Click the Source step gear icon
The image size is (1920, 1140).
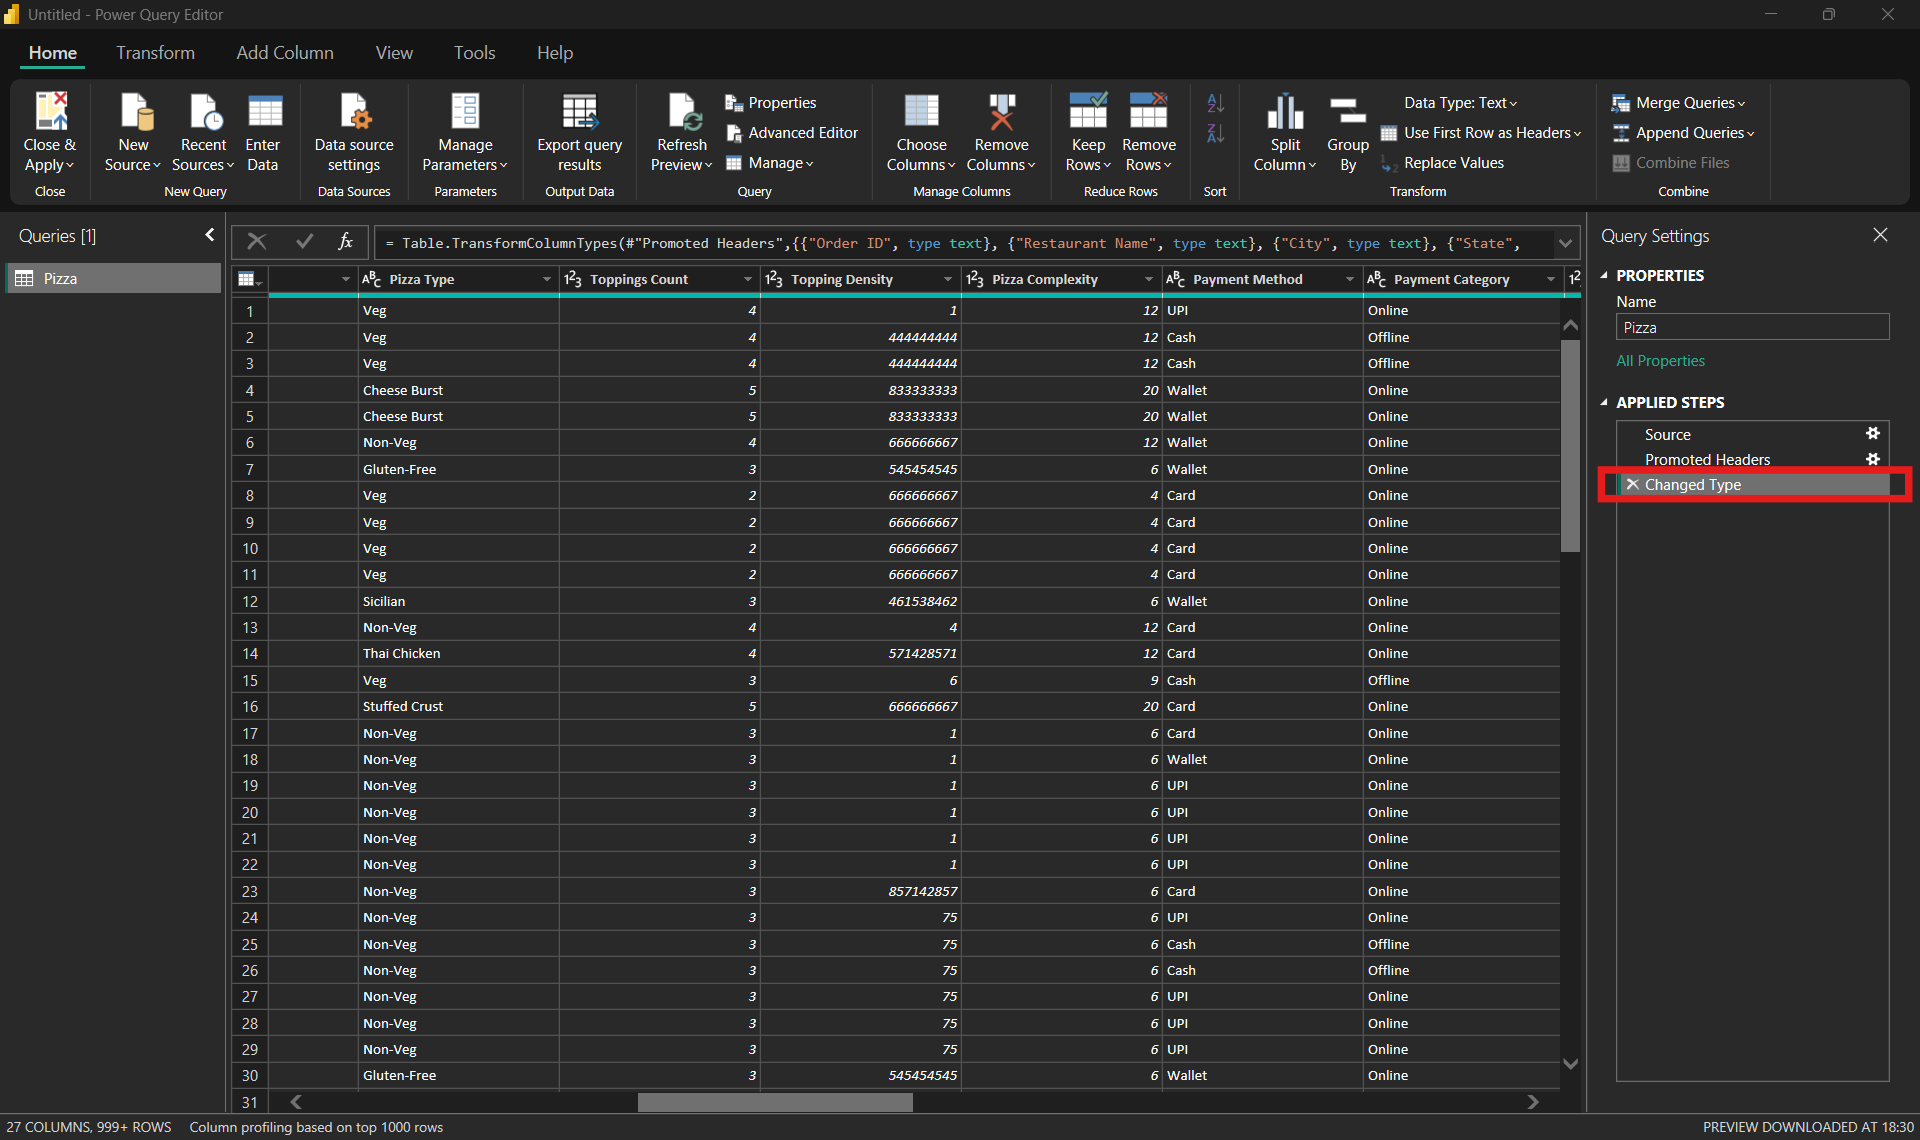coord(1872,434)
